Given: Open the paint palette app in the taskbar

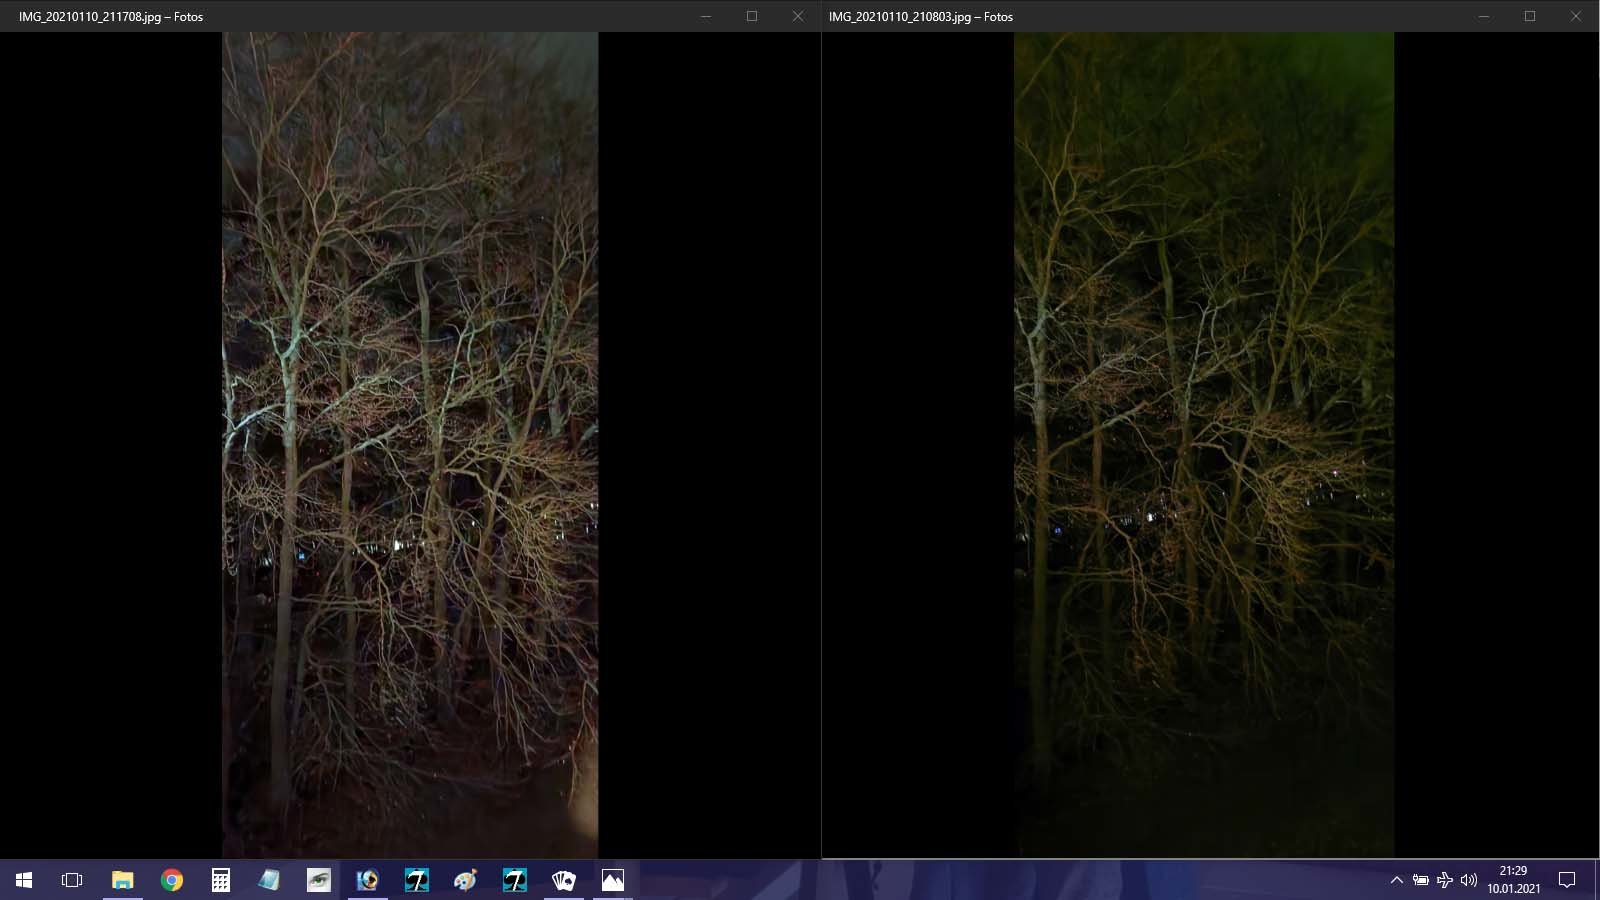Looking at the screenshot, I should (x=466, y=880).
